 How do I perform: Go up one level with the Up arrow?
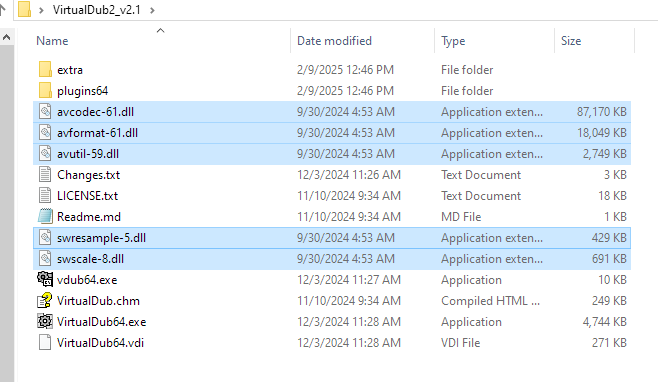point(2,9)
